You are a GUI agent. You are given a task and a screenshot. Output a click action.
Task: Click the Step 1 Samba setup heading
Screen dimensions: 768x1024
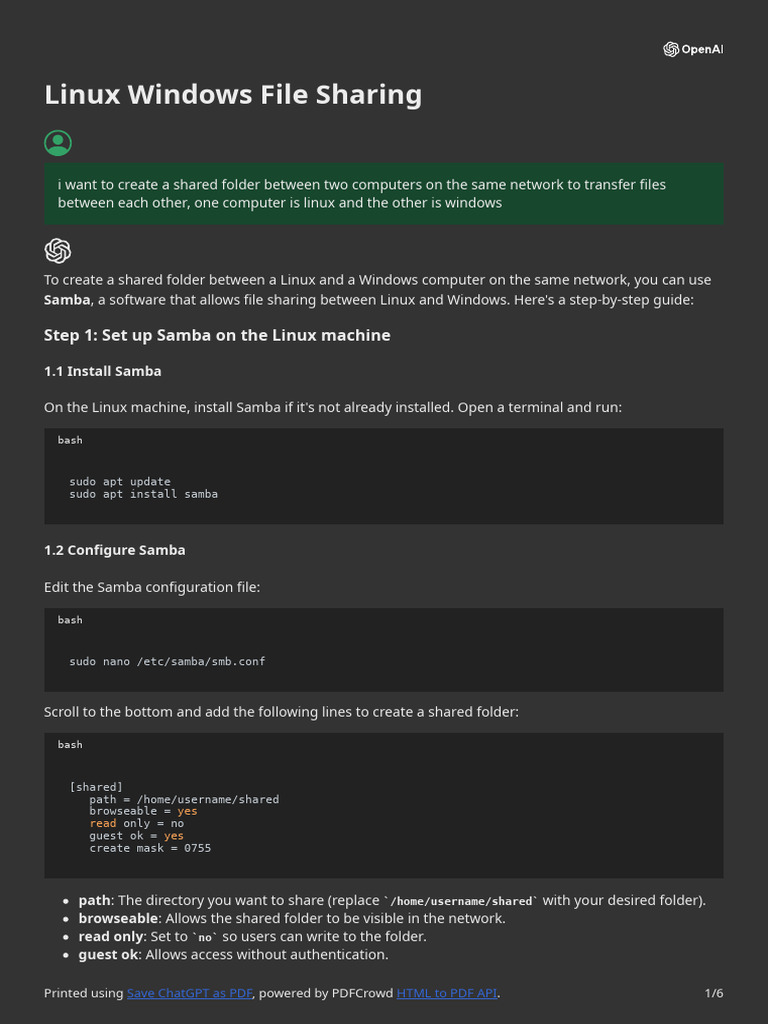pos(217,335)
